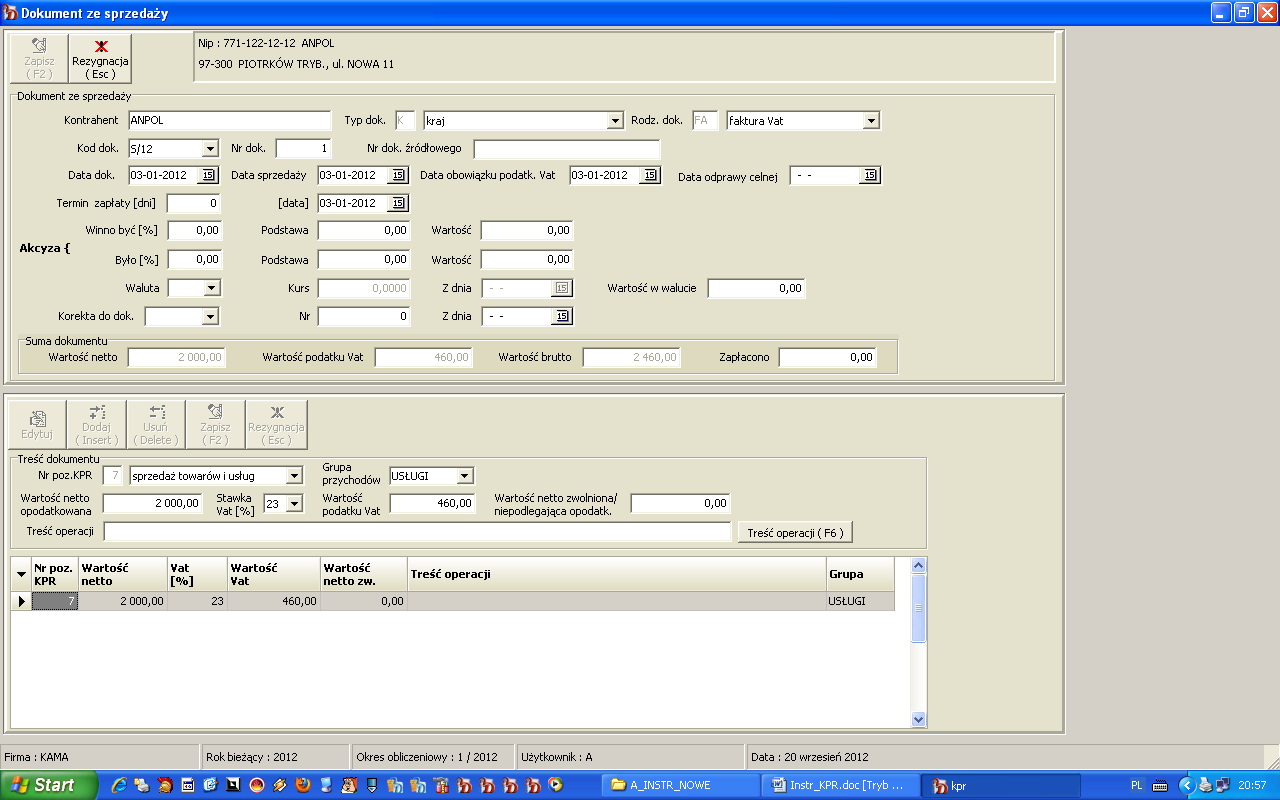Click Wartość netto zwolniona field
1280x800 pixels.
point(680,504)
